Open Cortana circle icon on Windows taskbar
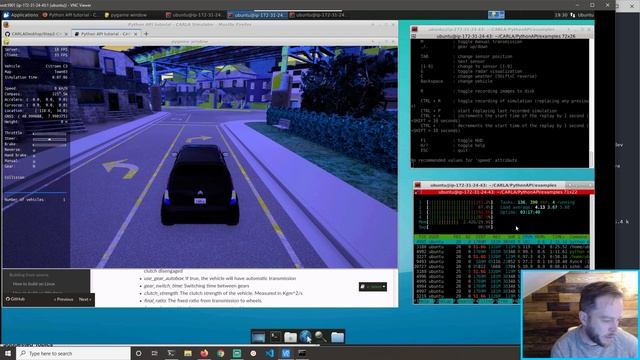Image resolution: width=640 pixels, height=360 pixels. click(138, 353)
